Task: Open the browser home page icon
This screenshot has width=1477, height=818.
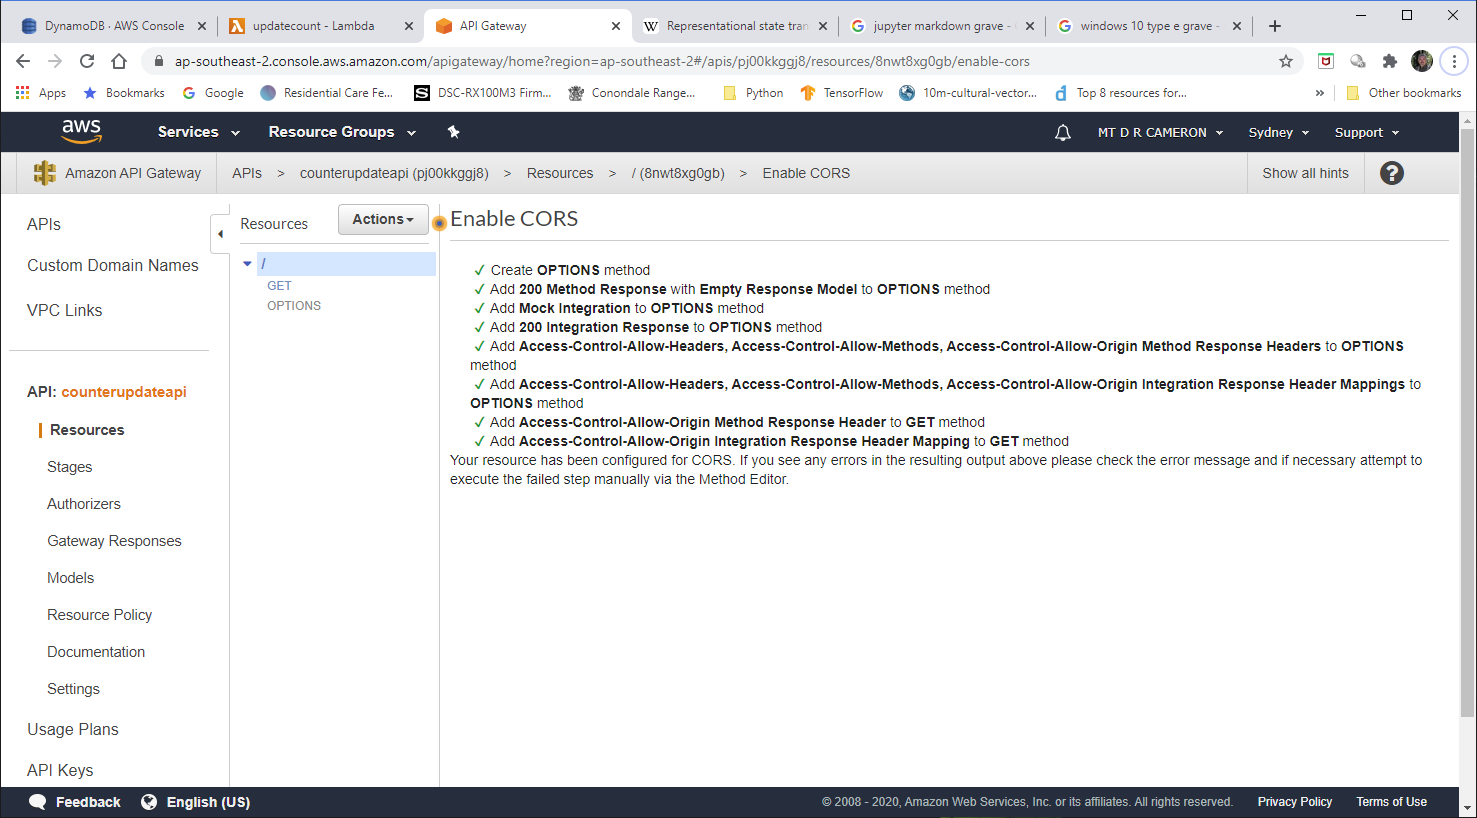Action: 119,61
